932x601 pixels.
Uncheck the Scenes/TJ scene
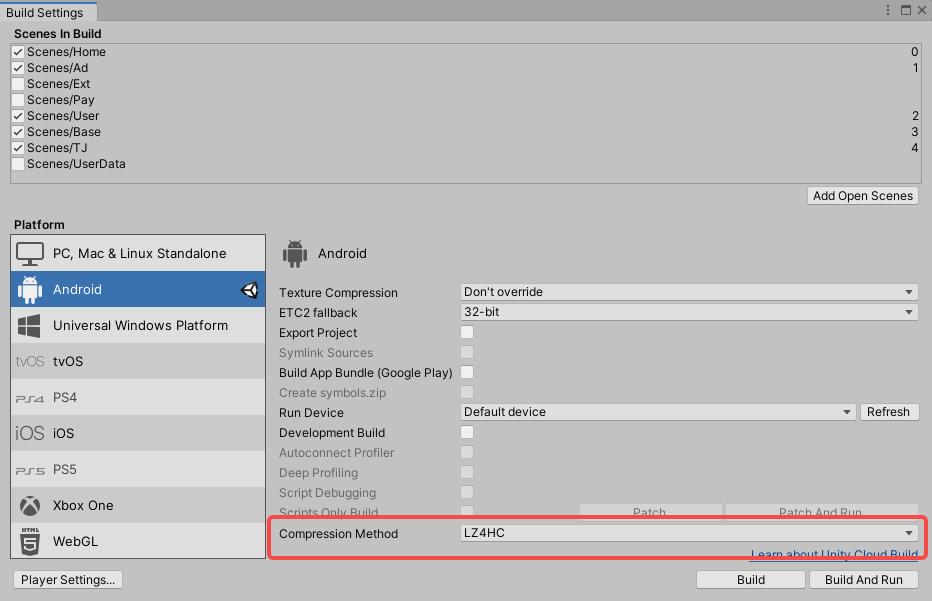[x=18, y=148]
